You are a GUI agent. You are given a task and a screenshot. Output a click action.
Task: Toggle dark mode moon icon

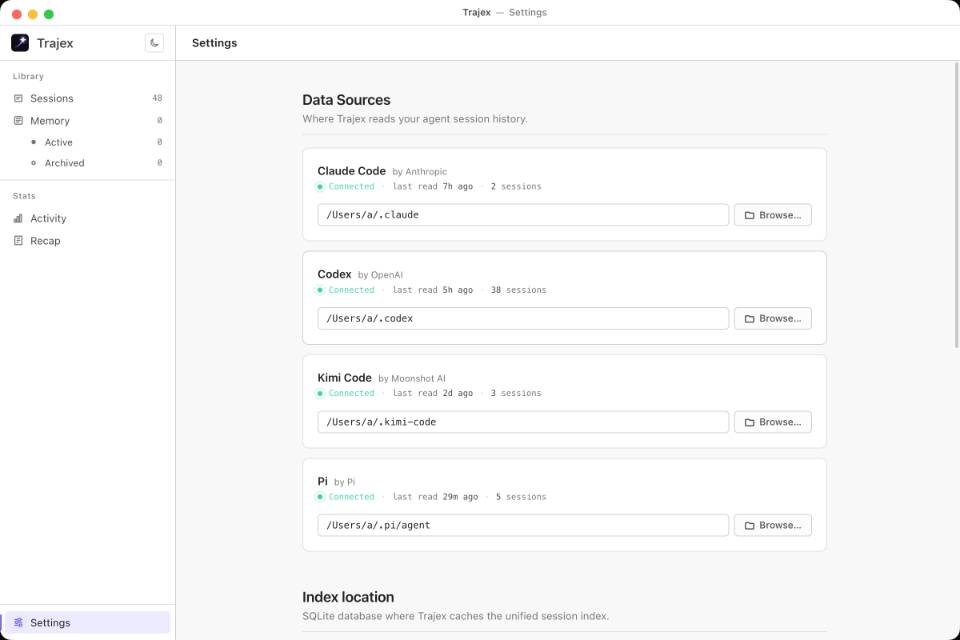[154, 43]
